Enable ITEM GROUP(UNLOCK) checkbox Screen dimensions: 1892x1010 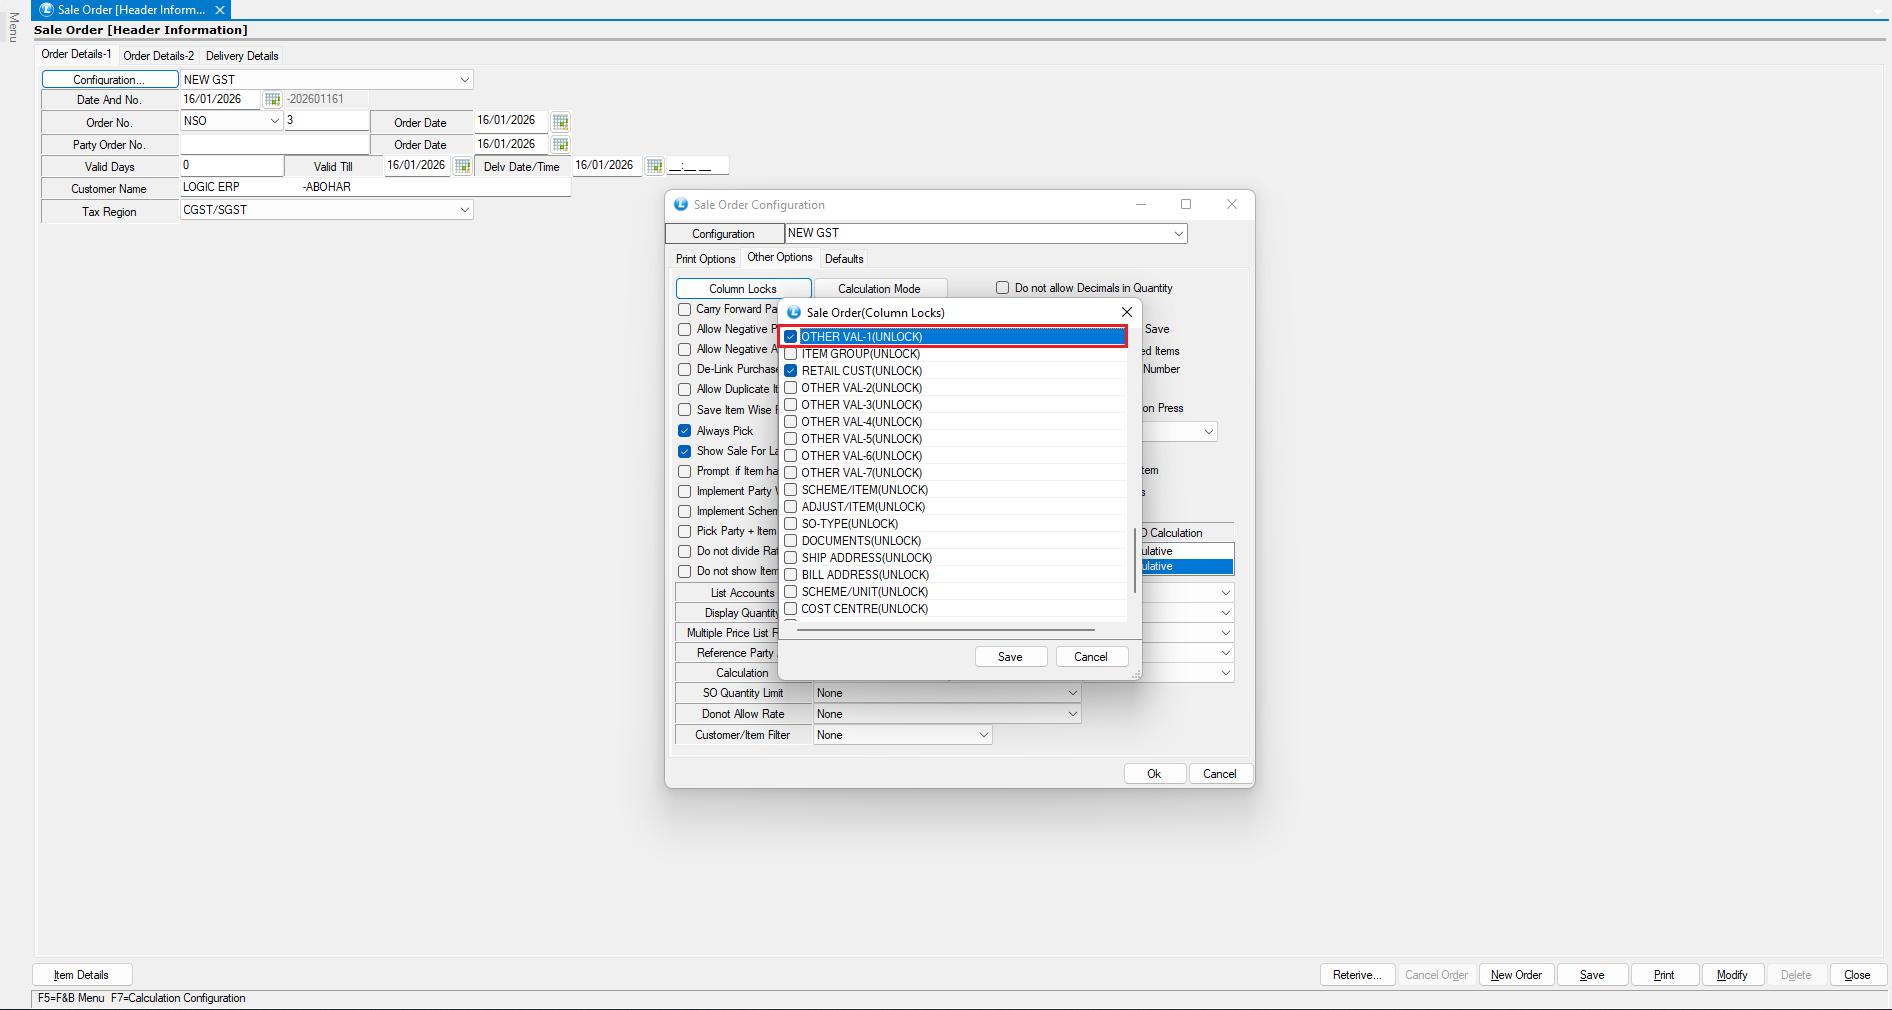coord(791,354)
